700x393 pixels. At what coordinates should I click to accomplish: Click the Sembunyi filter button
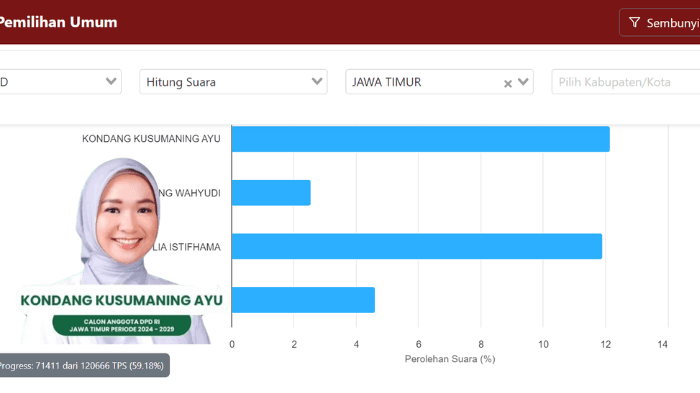(x=660, y=22)
